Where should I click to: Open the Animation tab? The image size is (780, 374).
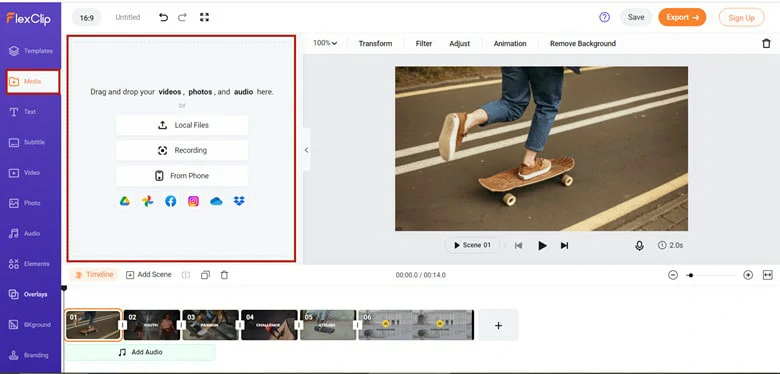click(510, 44)
